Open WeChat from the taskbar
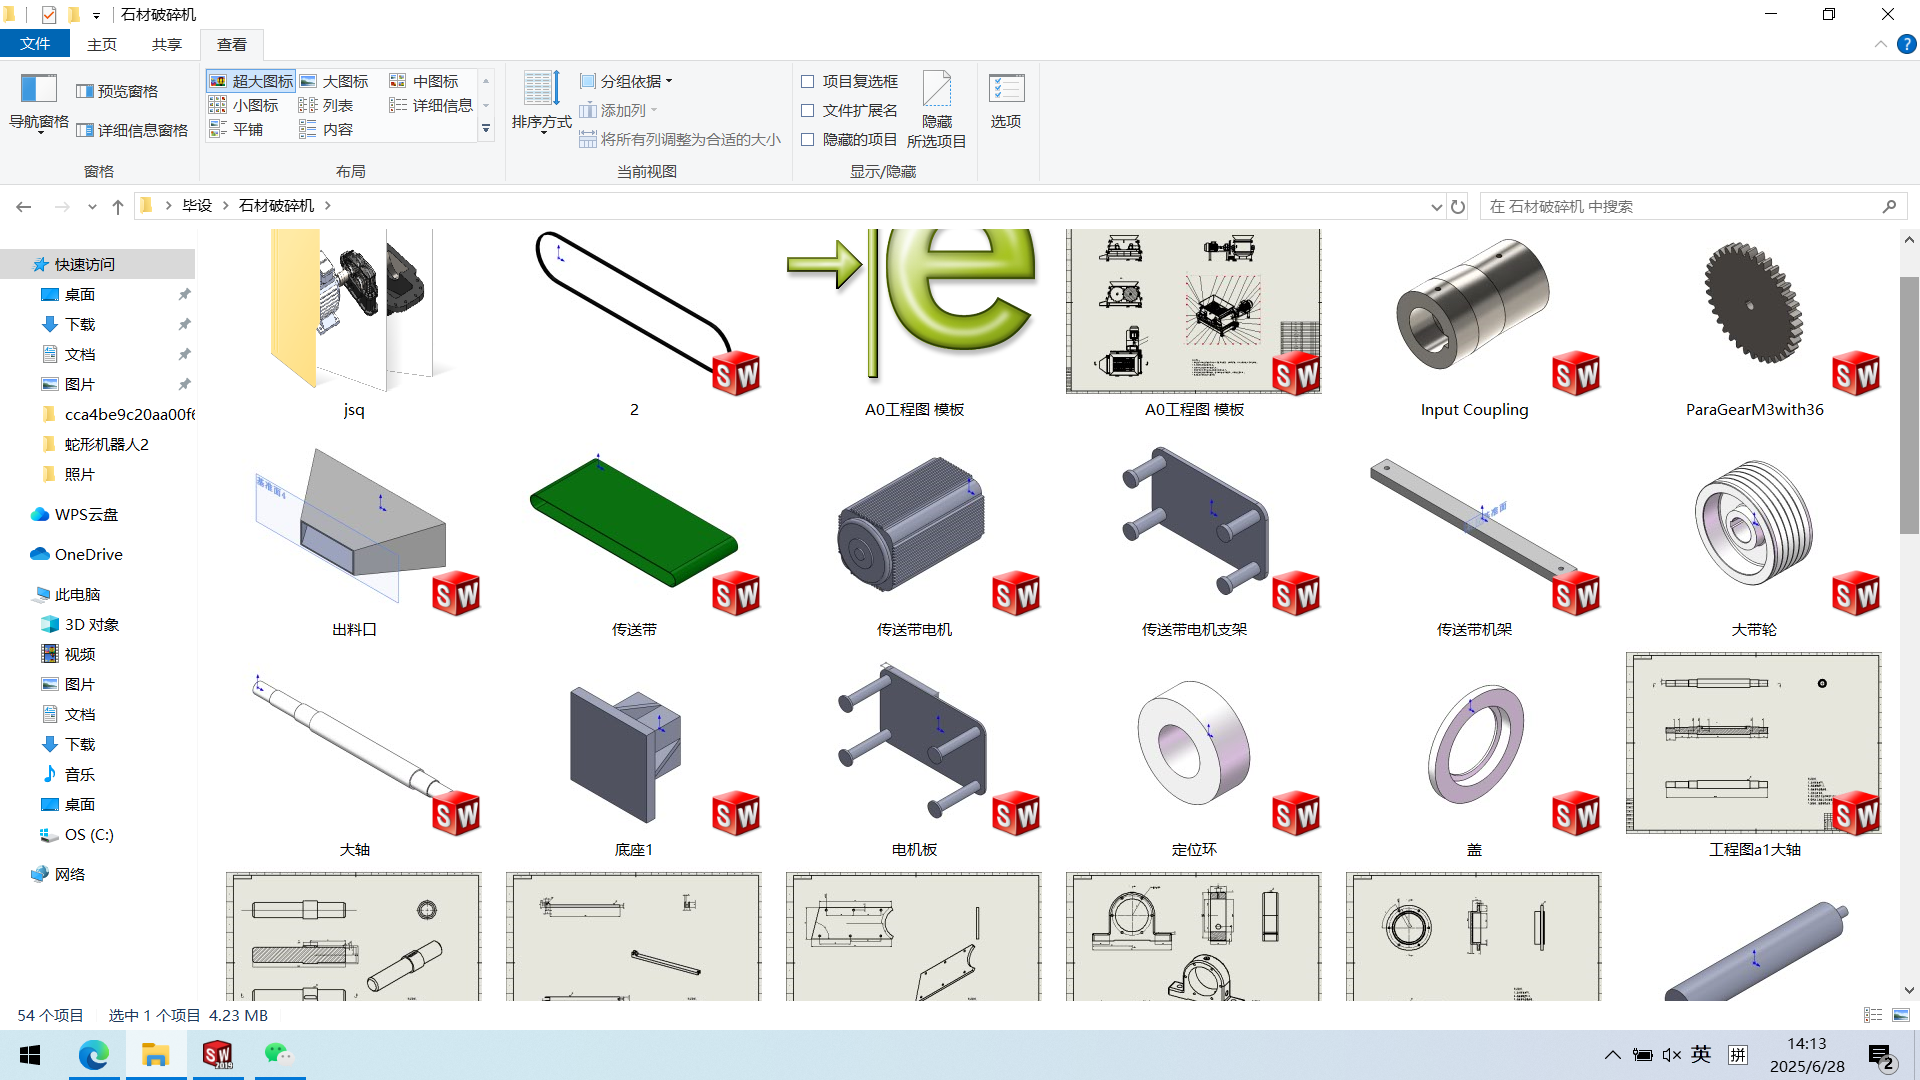1920x1080 pixels. pyautogui.click(x=279, y=1055)
